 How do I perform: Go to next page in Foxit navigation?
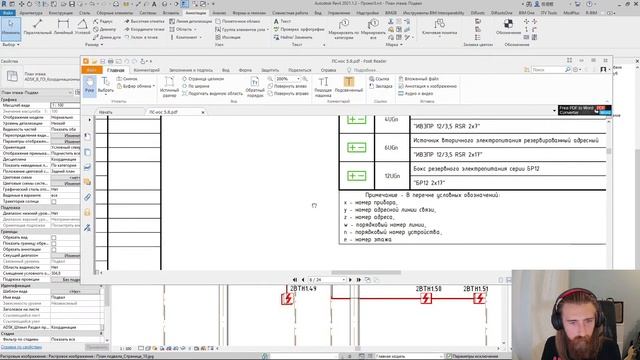coord(350,280)
